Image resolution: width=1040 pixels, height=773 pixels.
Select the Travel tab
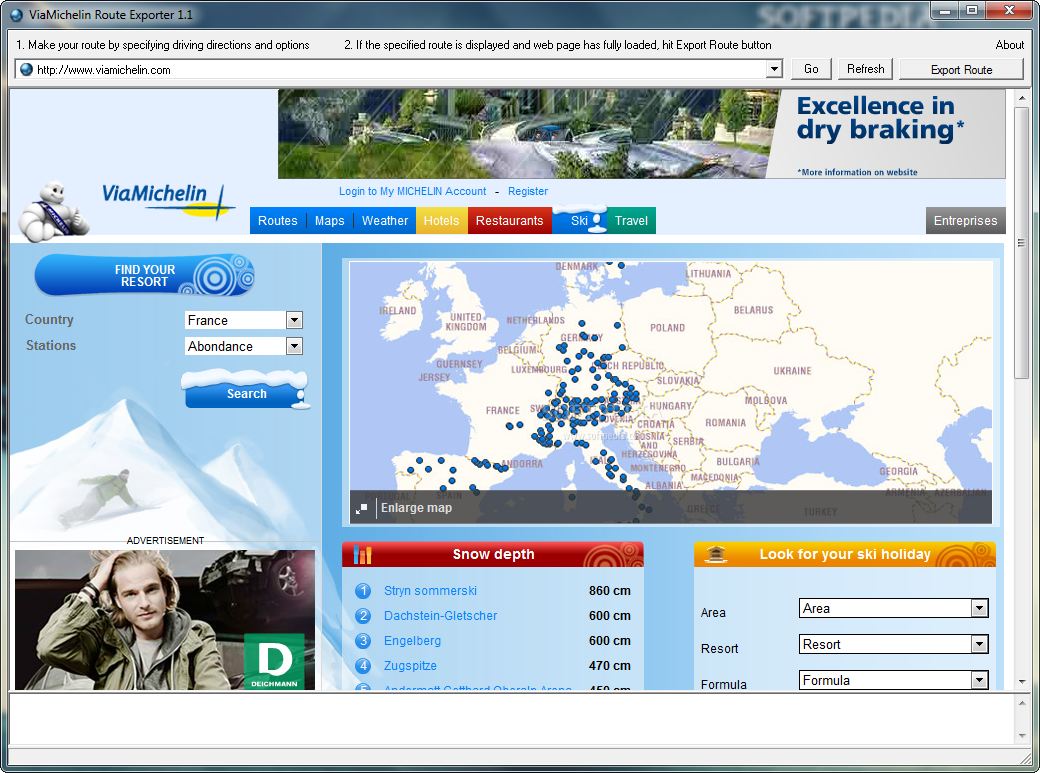(631, 221)
